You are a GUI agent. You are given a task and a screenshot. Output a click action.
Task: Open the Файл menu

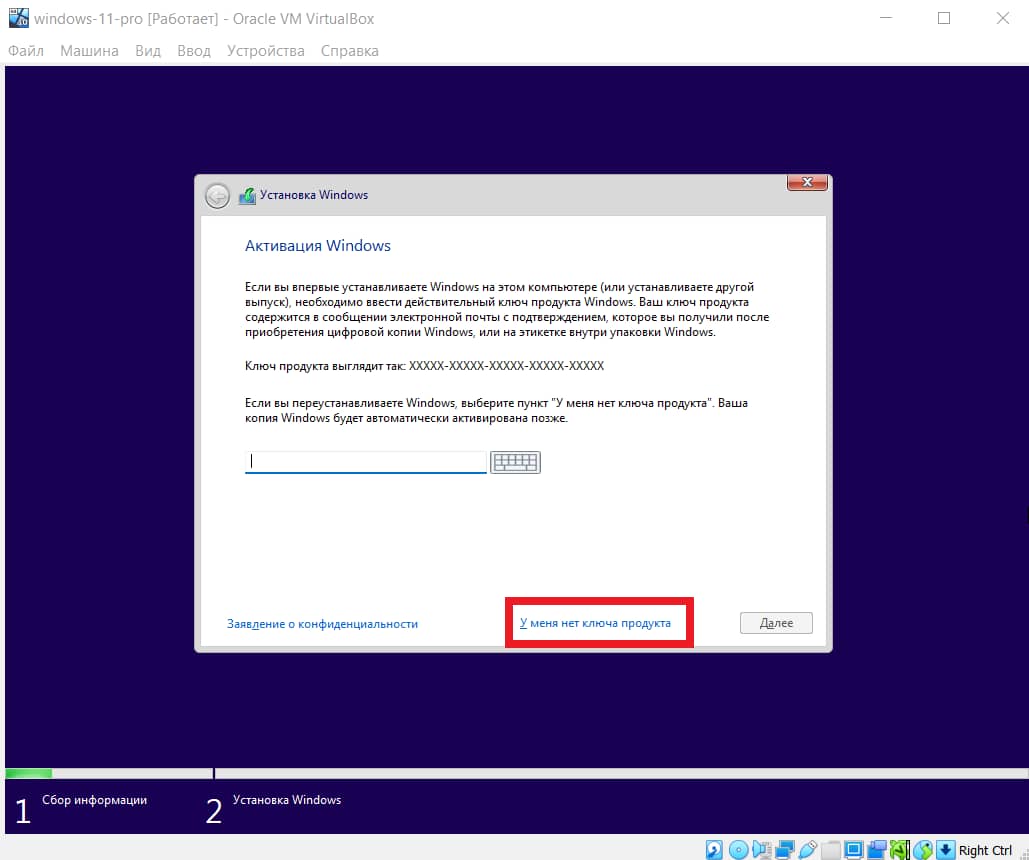click(26, 51)
